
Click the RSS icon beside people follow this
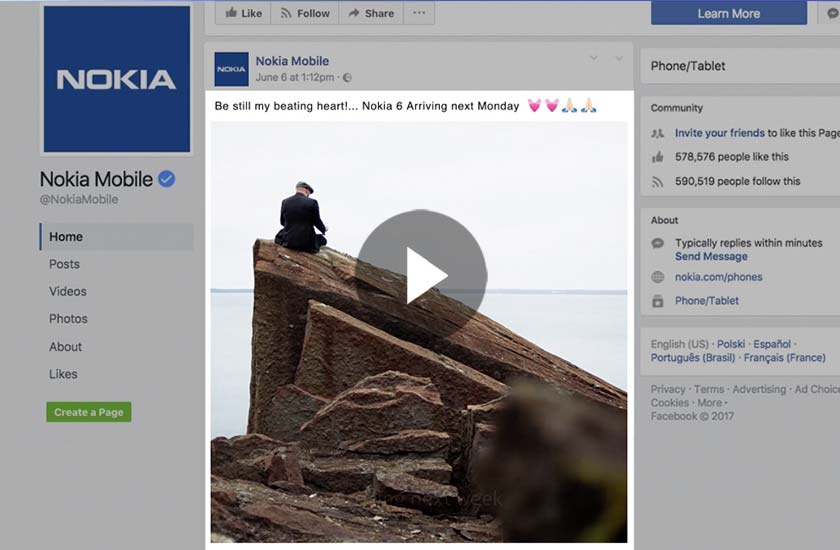(657, 182)
